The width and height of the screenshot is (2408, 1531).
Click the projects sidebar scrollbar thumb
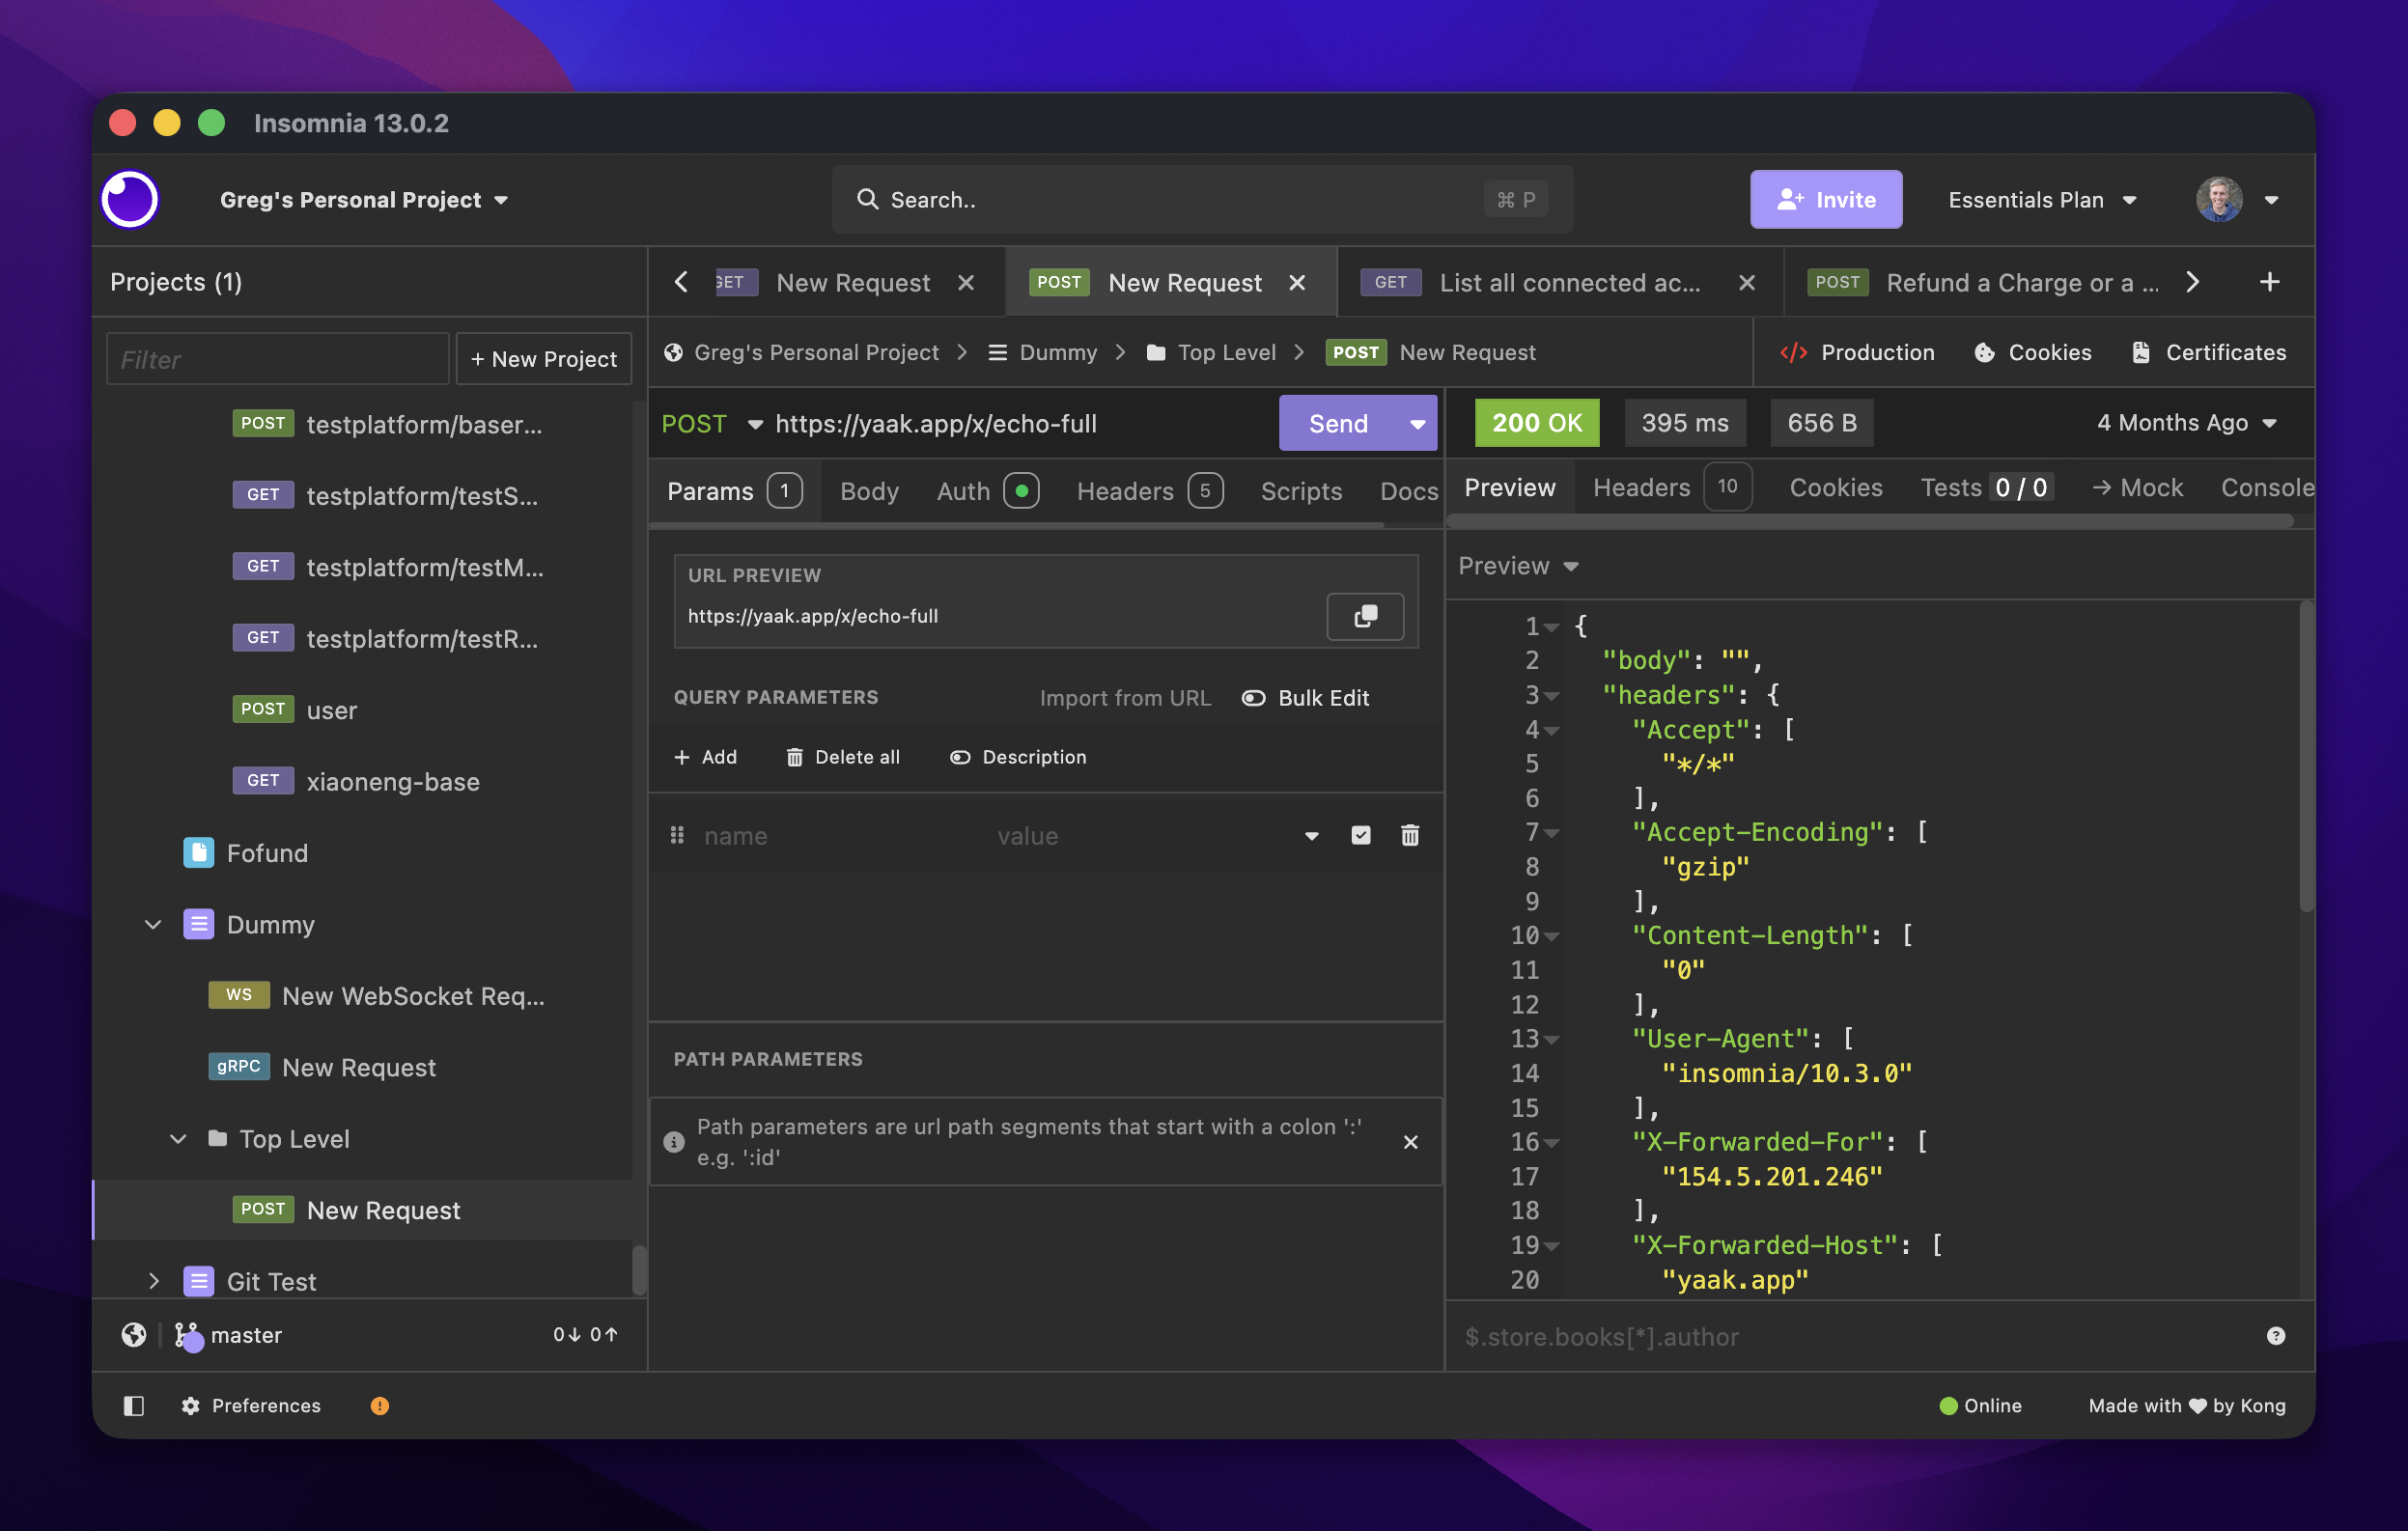click(x=640, y=1268)
